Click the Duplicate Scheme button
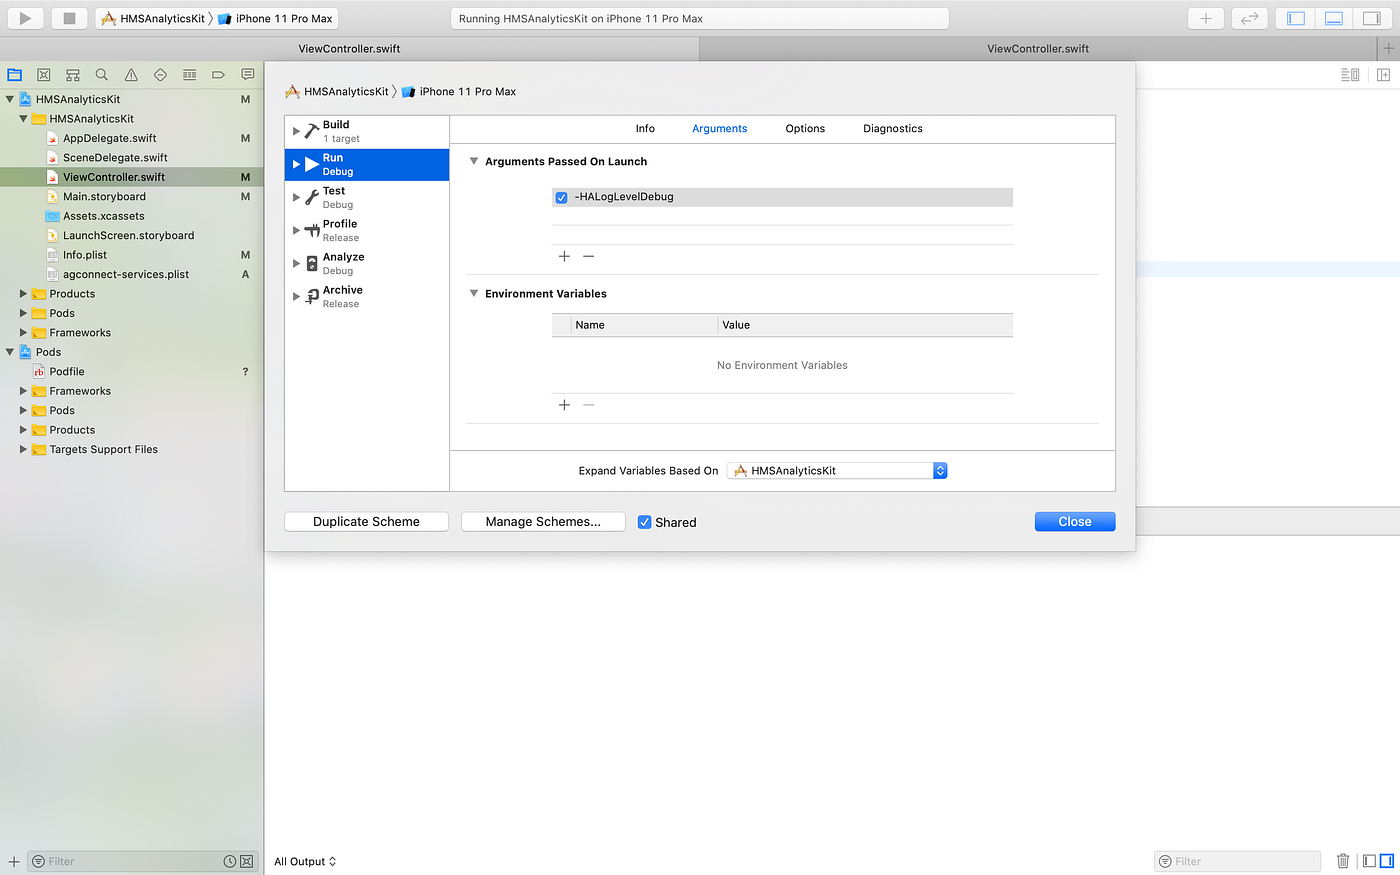The width and height of the screenshot is (1400, 875). pyautogui.click(x=366, y=521)
